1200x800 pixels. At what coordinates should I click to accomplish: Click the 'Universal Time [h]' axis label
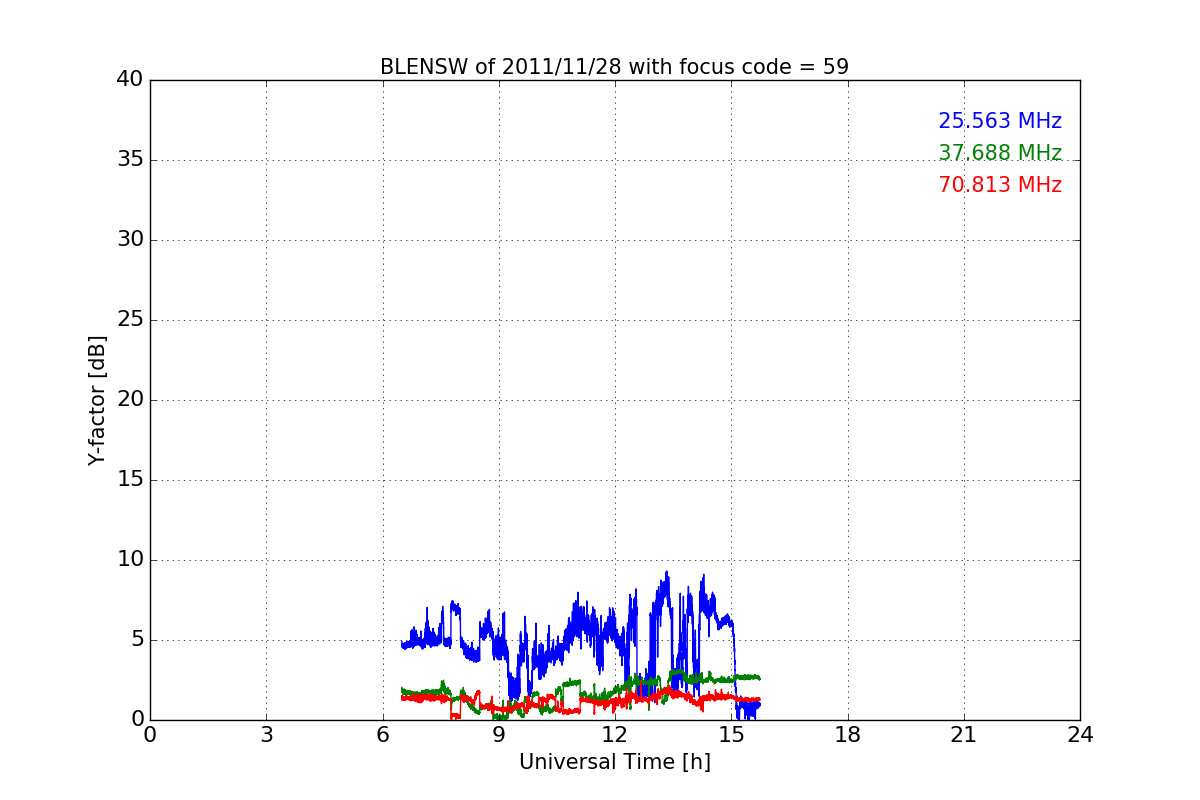615,762
